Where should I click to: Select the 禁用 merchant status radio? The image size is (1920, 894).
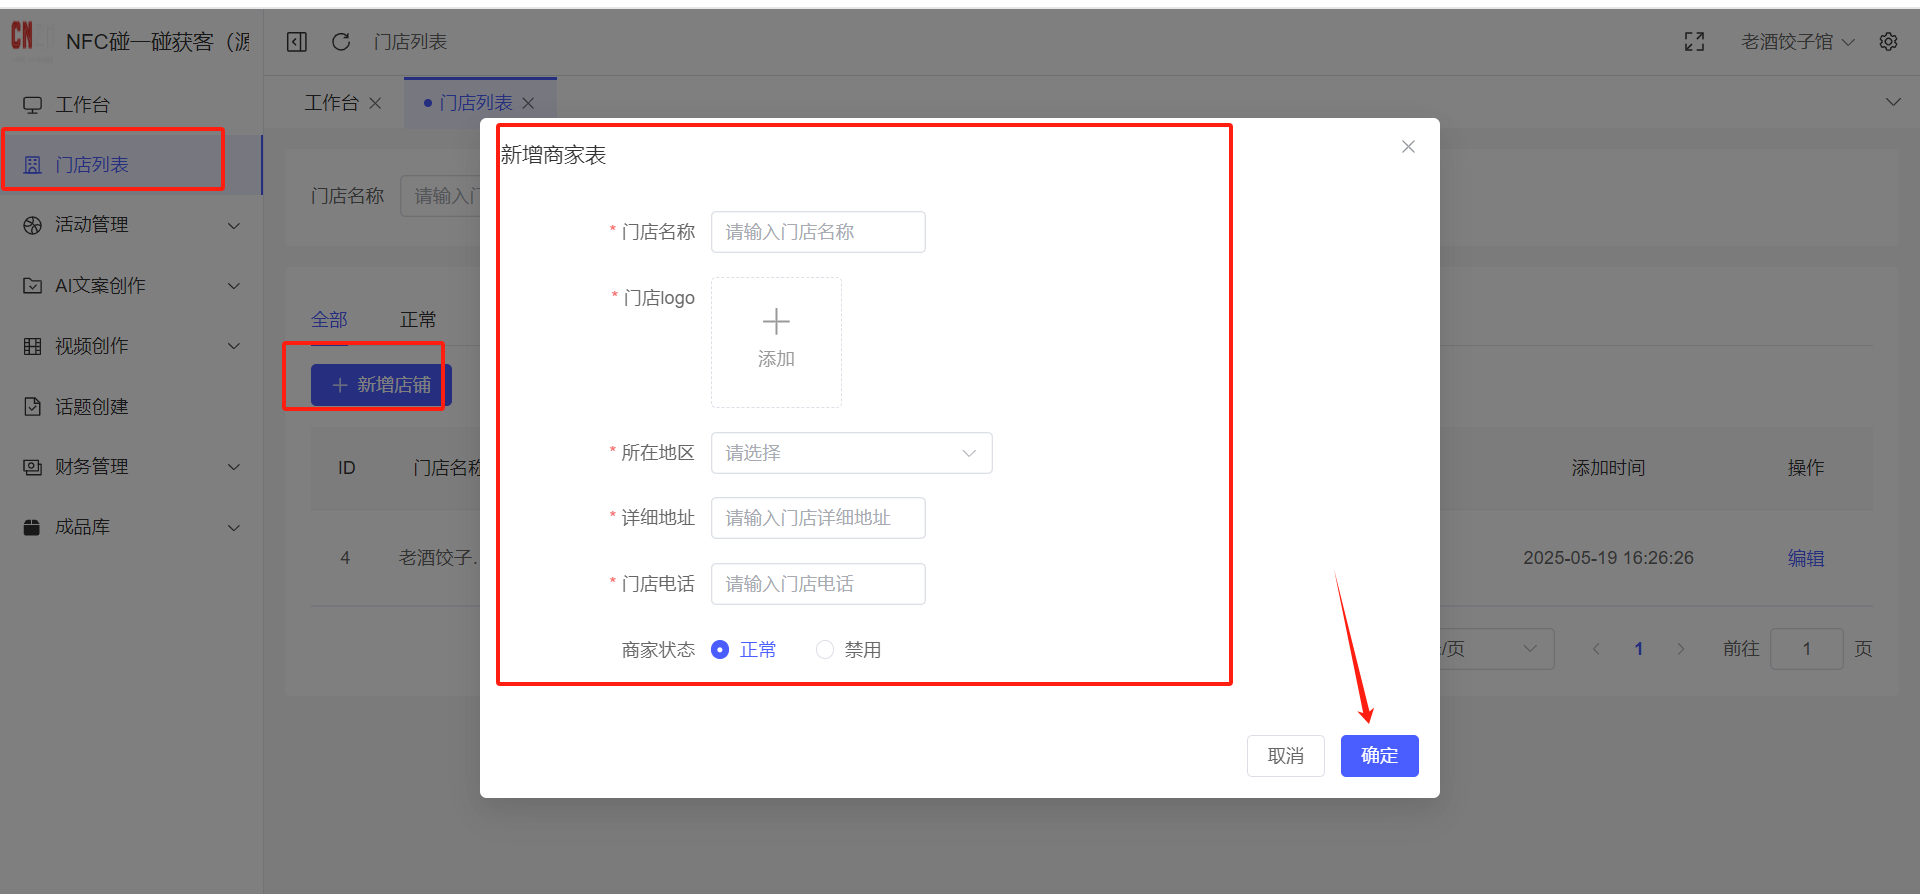825,650
